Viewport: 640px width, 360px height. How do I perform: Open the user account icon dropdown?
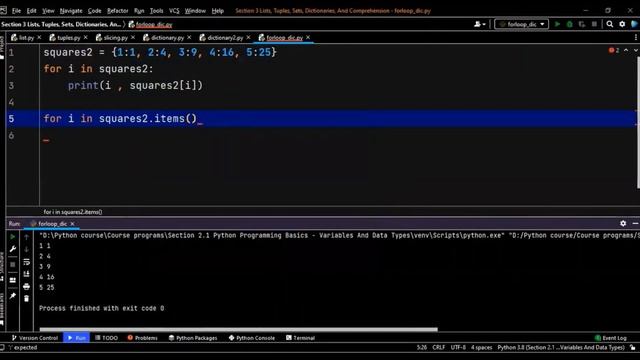point(480,24)
